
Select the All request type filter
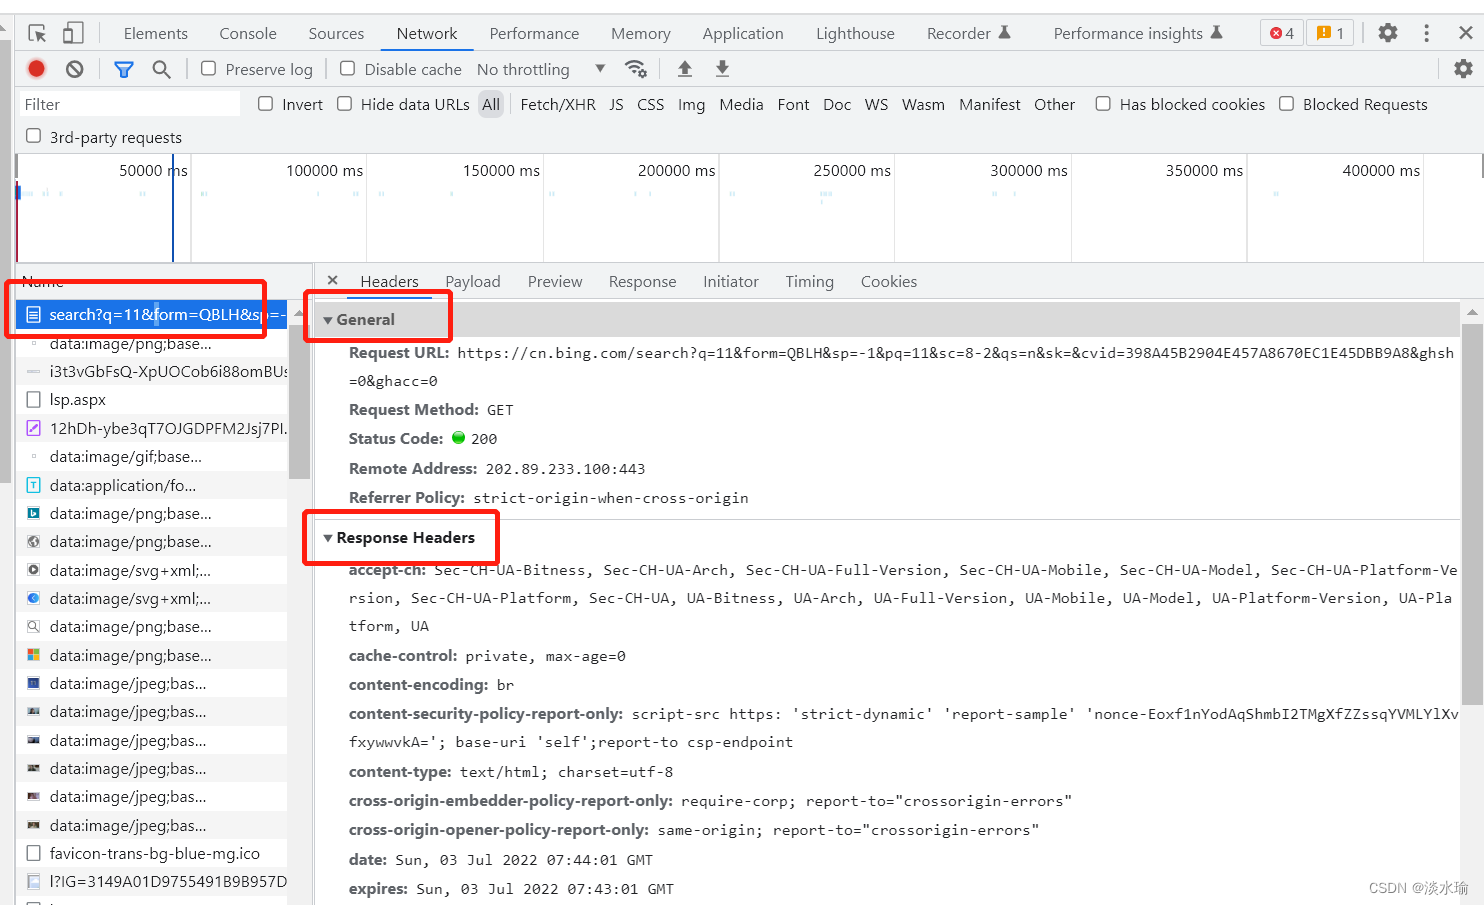(490, 104)
